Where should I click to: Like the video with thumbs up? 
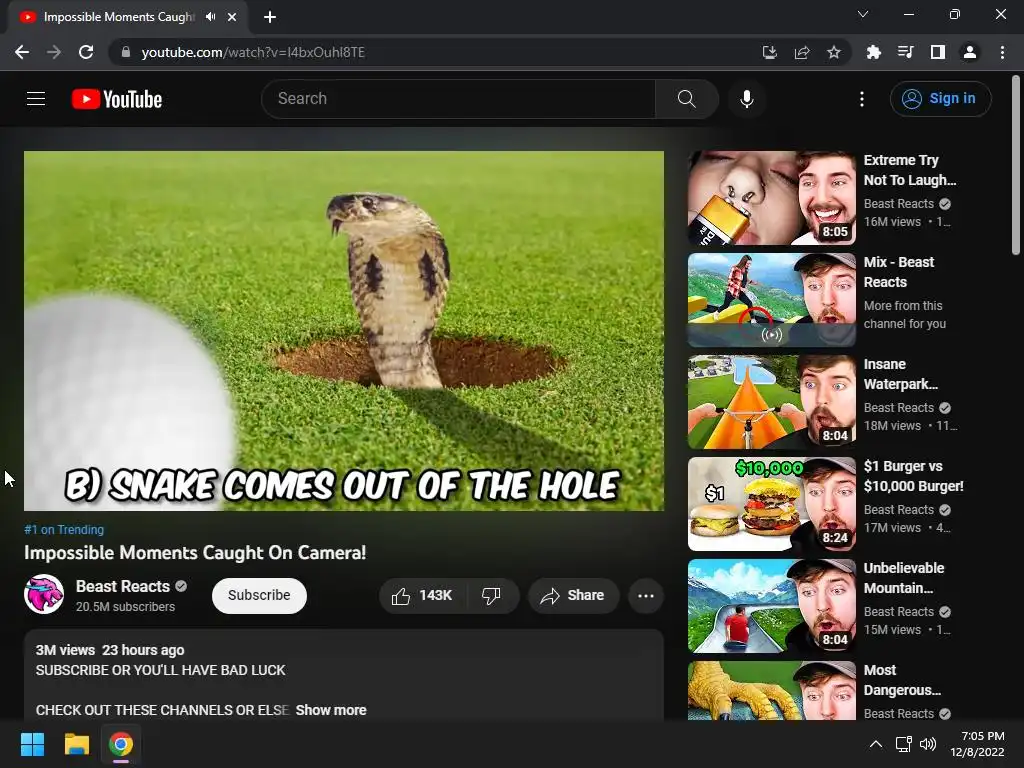tap(401, 596)
